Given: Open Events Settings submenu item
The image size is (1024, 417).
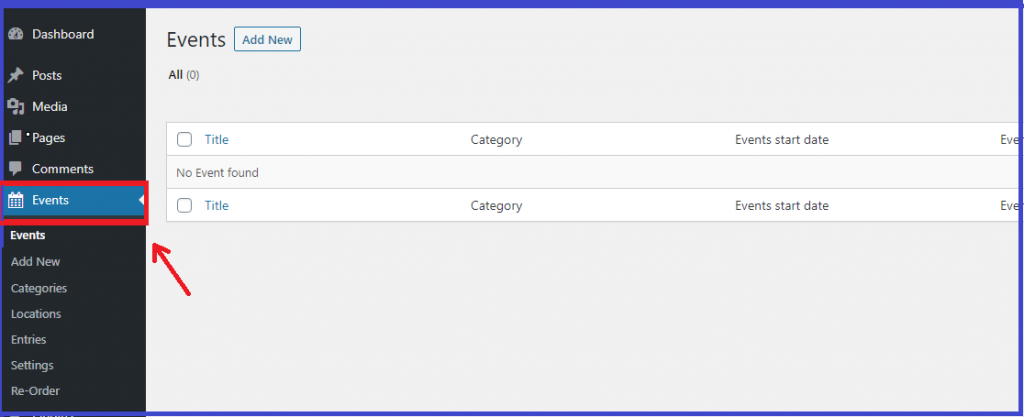Looking at the screenshot, I should point(32,365).
